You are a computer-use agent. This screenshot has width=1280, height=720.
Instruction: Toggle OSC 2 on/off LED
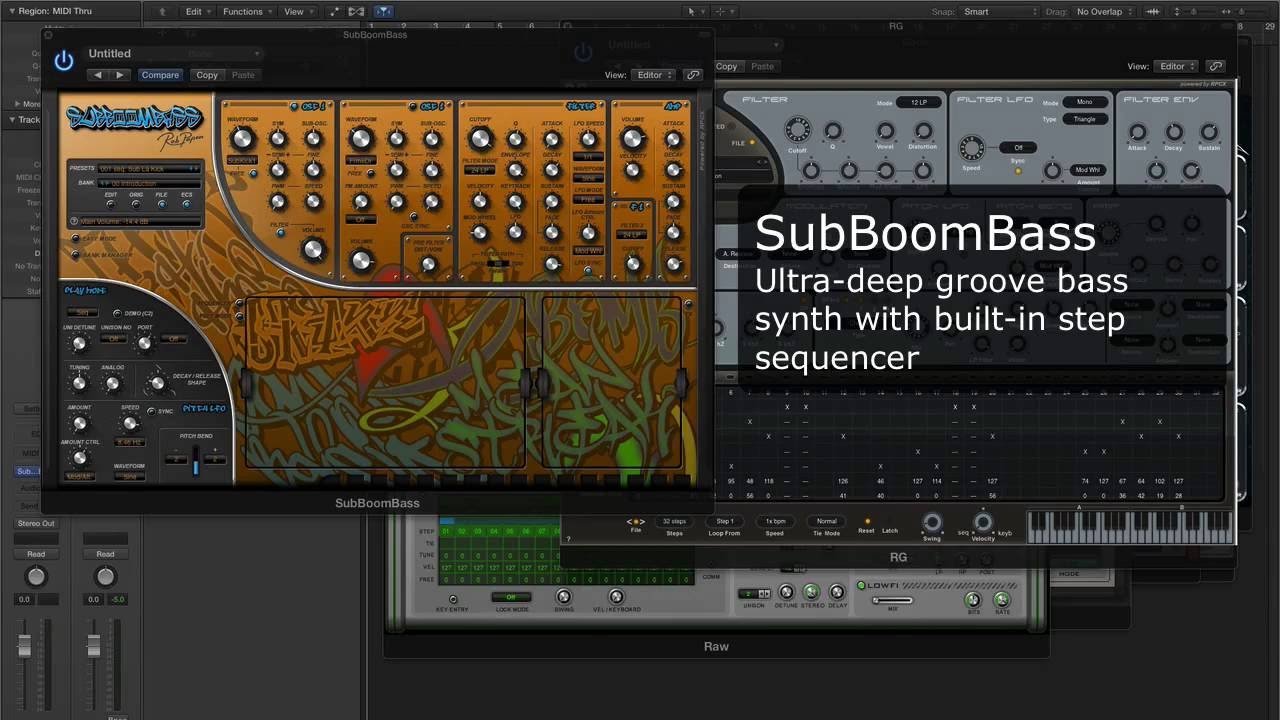[x=413, y=106]
